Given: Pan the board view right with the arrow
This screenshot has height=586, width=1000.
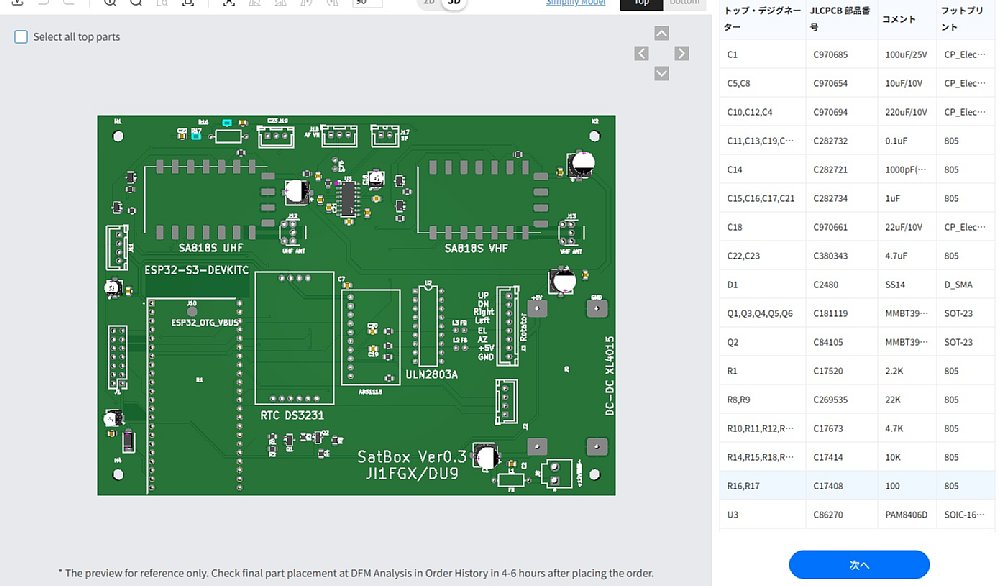Looking at the screenshot, I should click(x=682, y=54).
